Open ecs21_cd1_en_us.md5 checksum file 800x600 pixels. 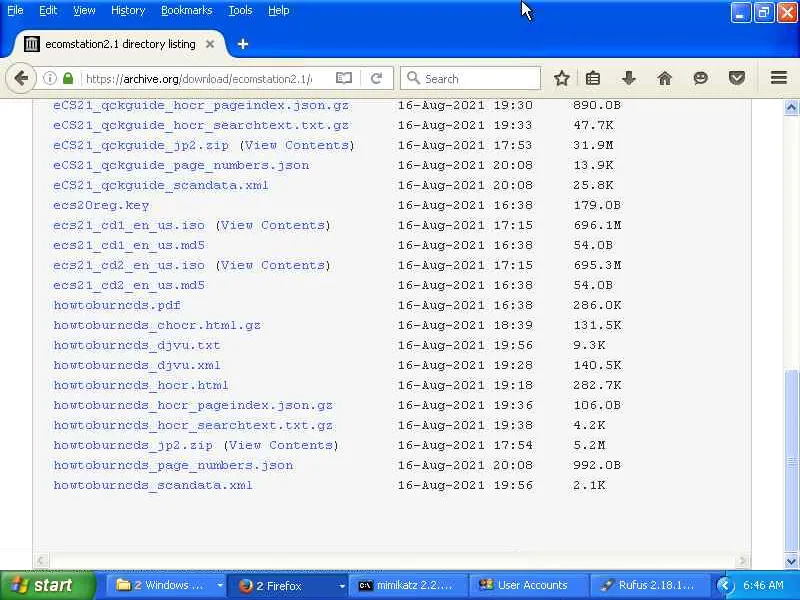point(129,245)
